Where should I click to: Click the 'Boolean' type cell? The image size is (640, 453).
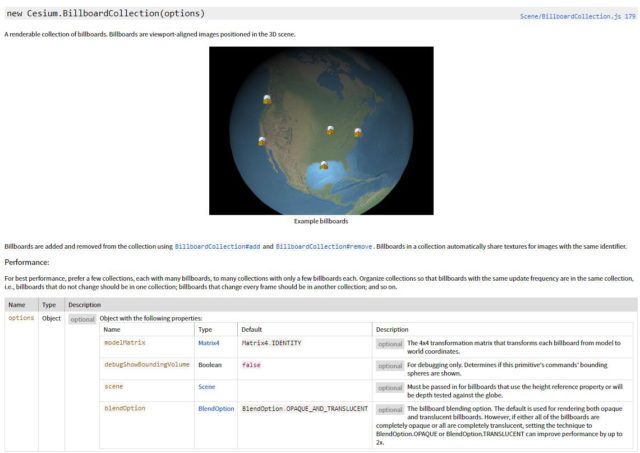pyautogui.click(x=210, y=365)
